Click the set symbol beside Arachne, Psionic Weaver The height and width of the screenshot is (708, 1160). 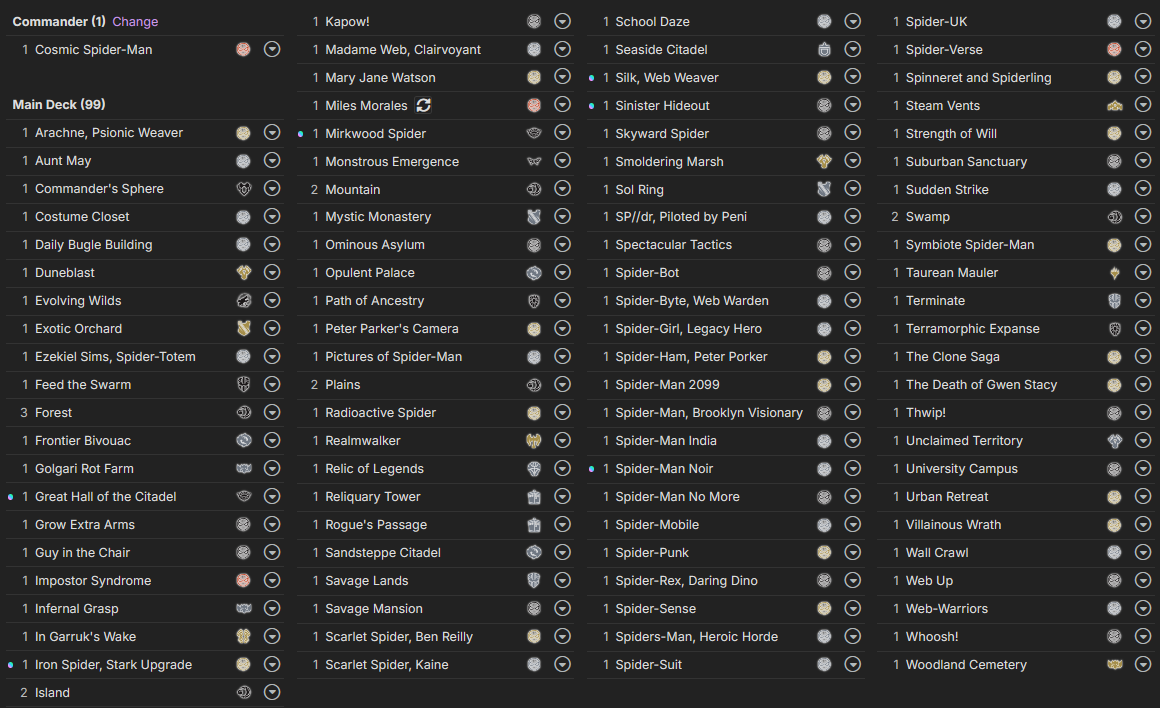tap(243, 133)
